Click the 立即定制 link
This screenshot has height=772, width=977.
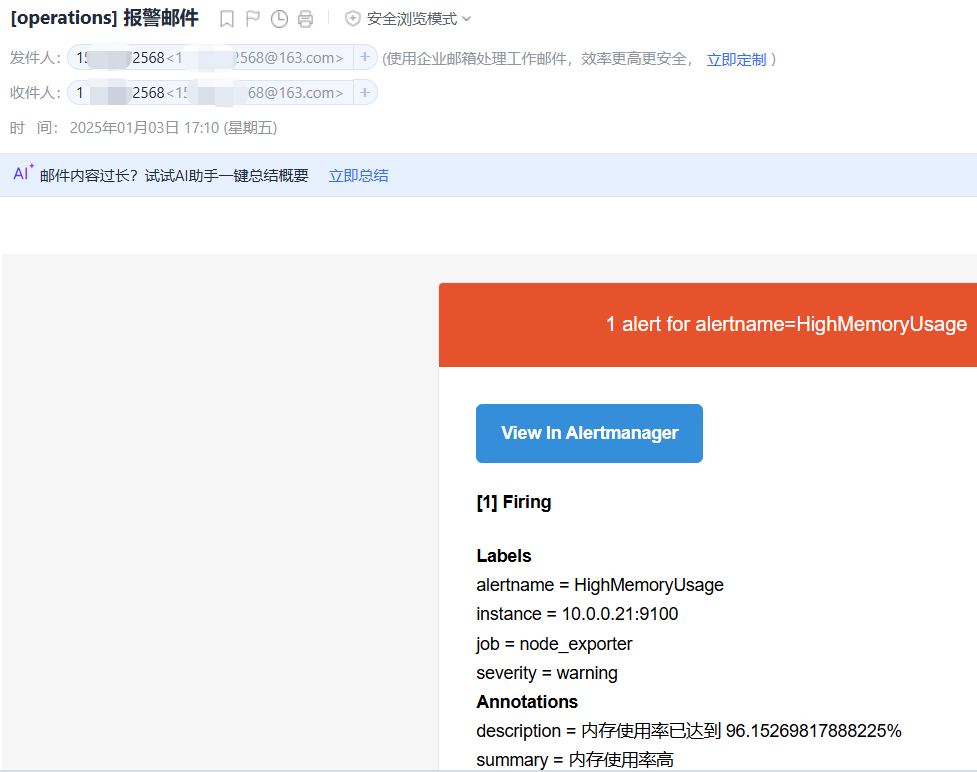(x=736, y=59)
